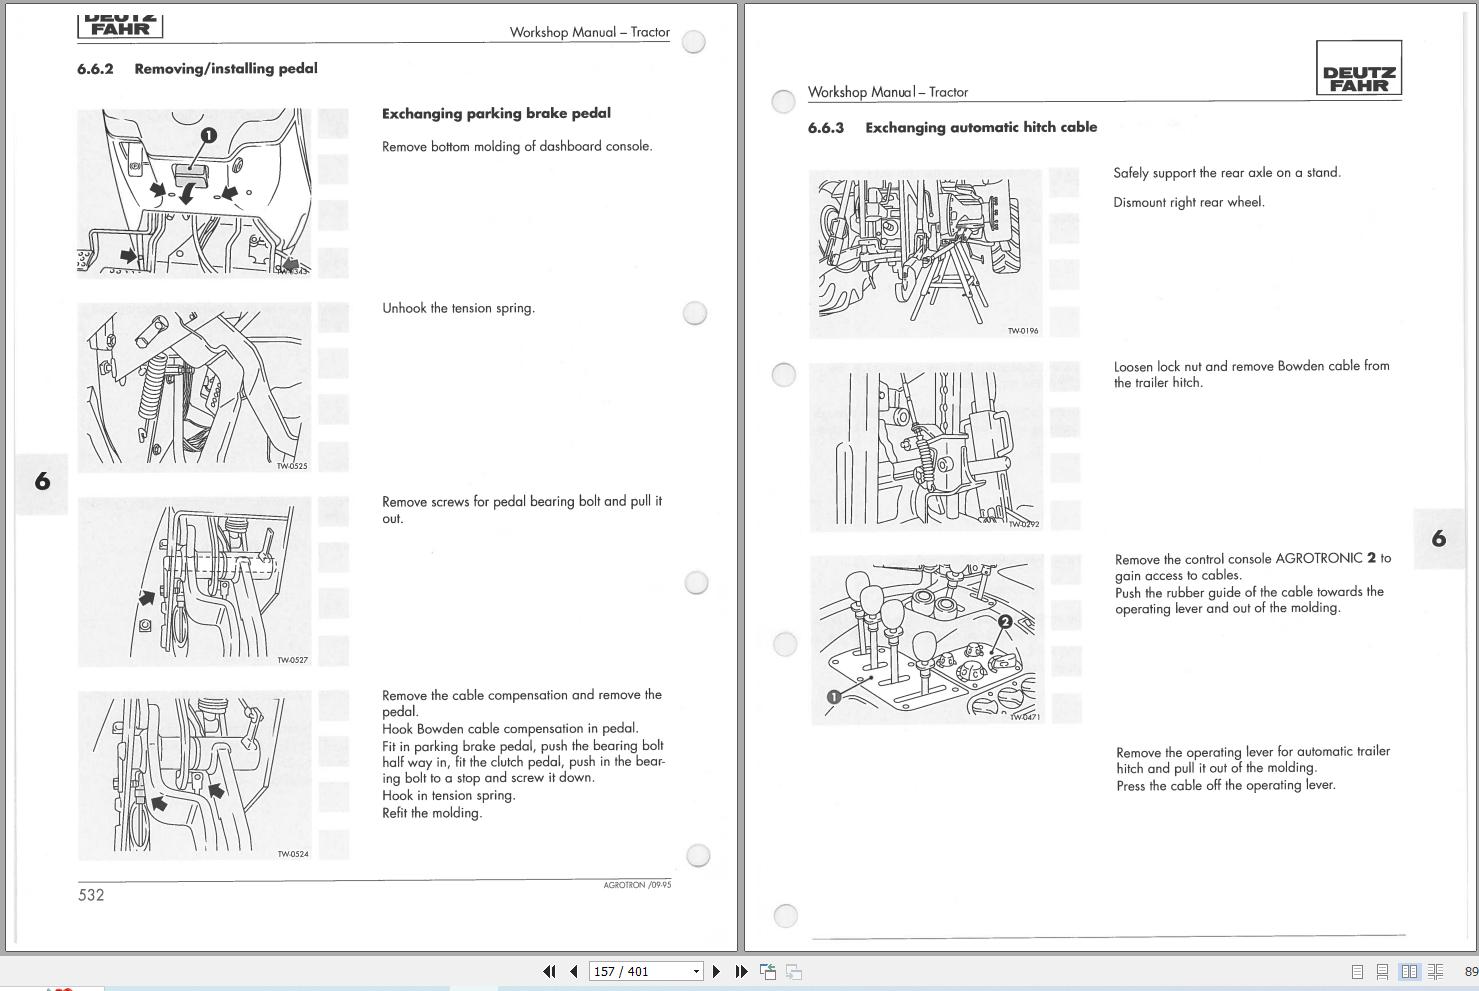1479x991 pixels.
Task: Advance to the next page with the arrow
Action: 716,971
